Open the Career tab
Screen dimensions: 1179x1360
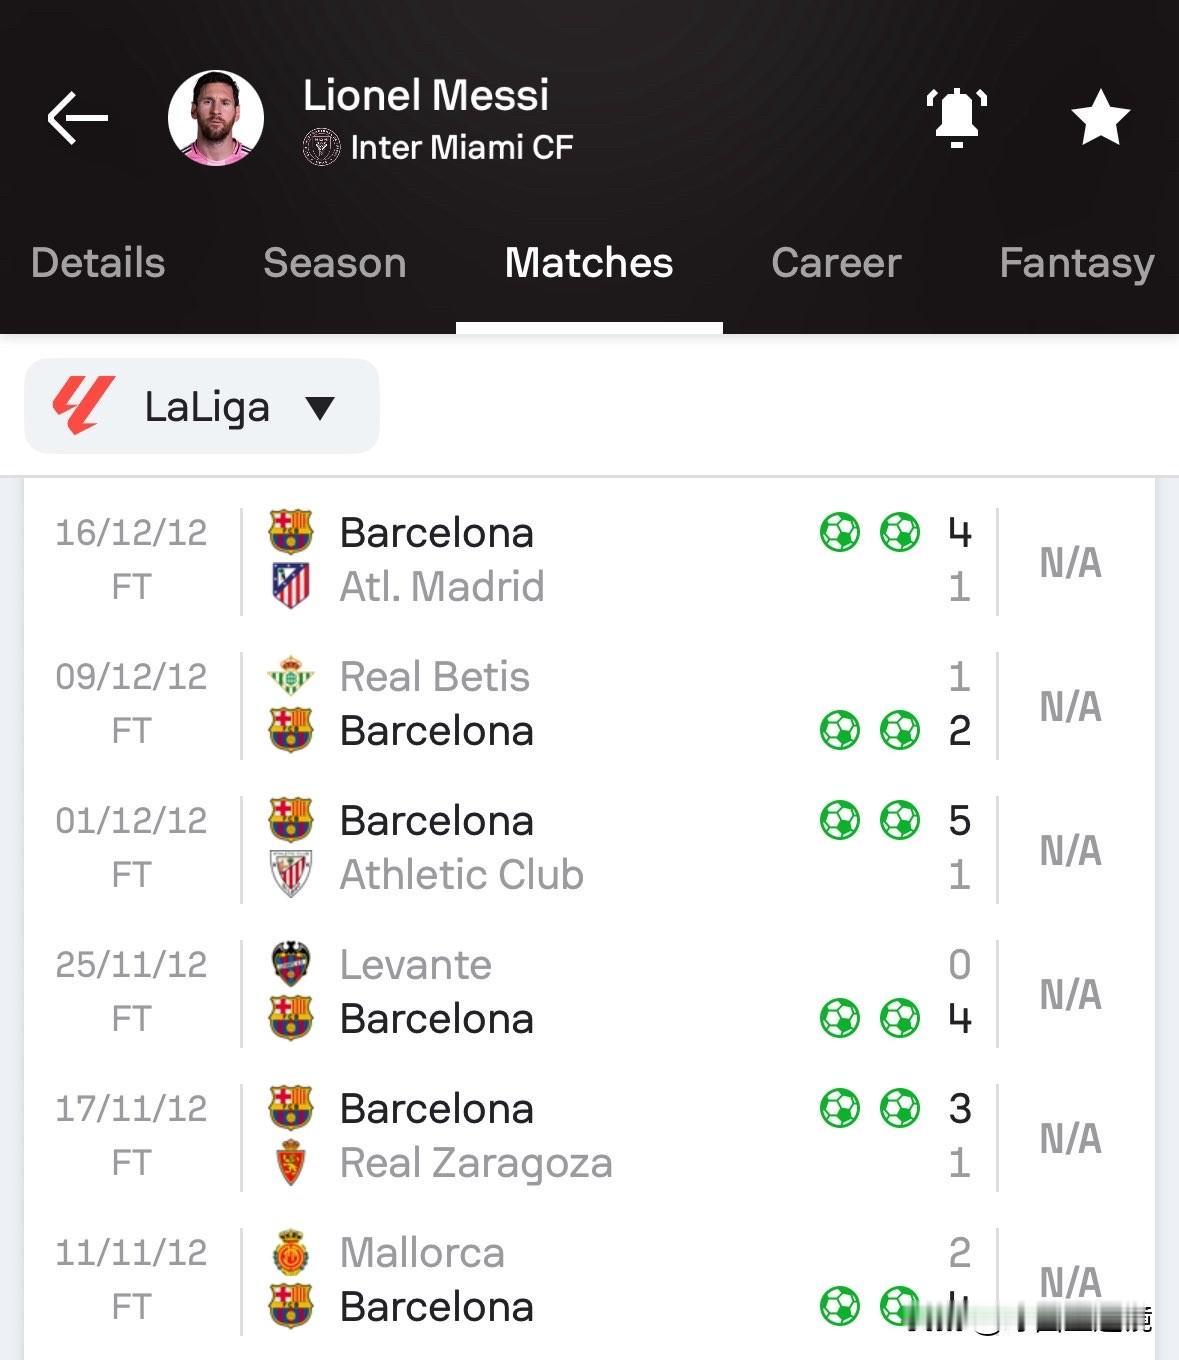(836, 263)
